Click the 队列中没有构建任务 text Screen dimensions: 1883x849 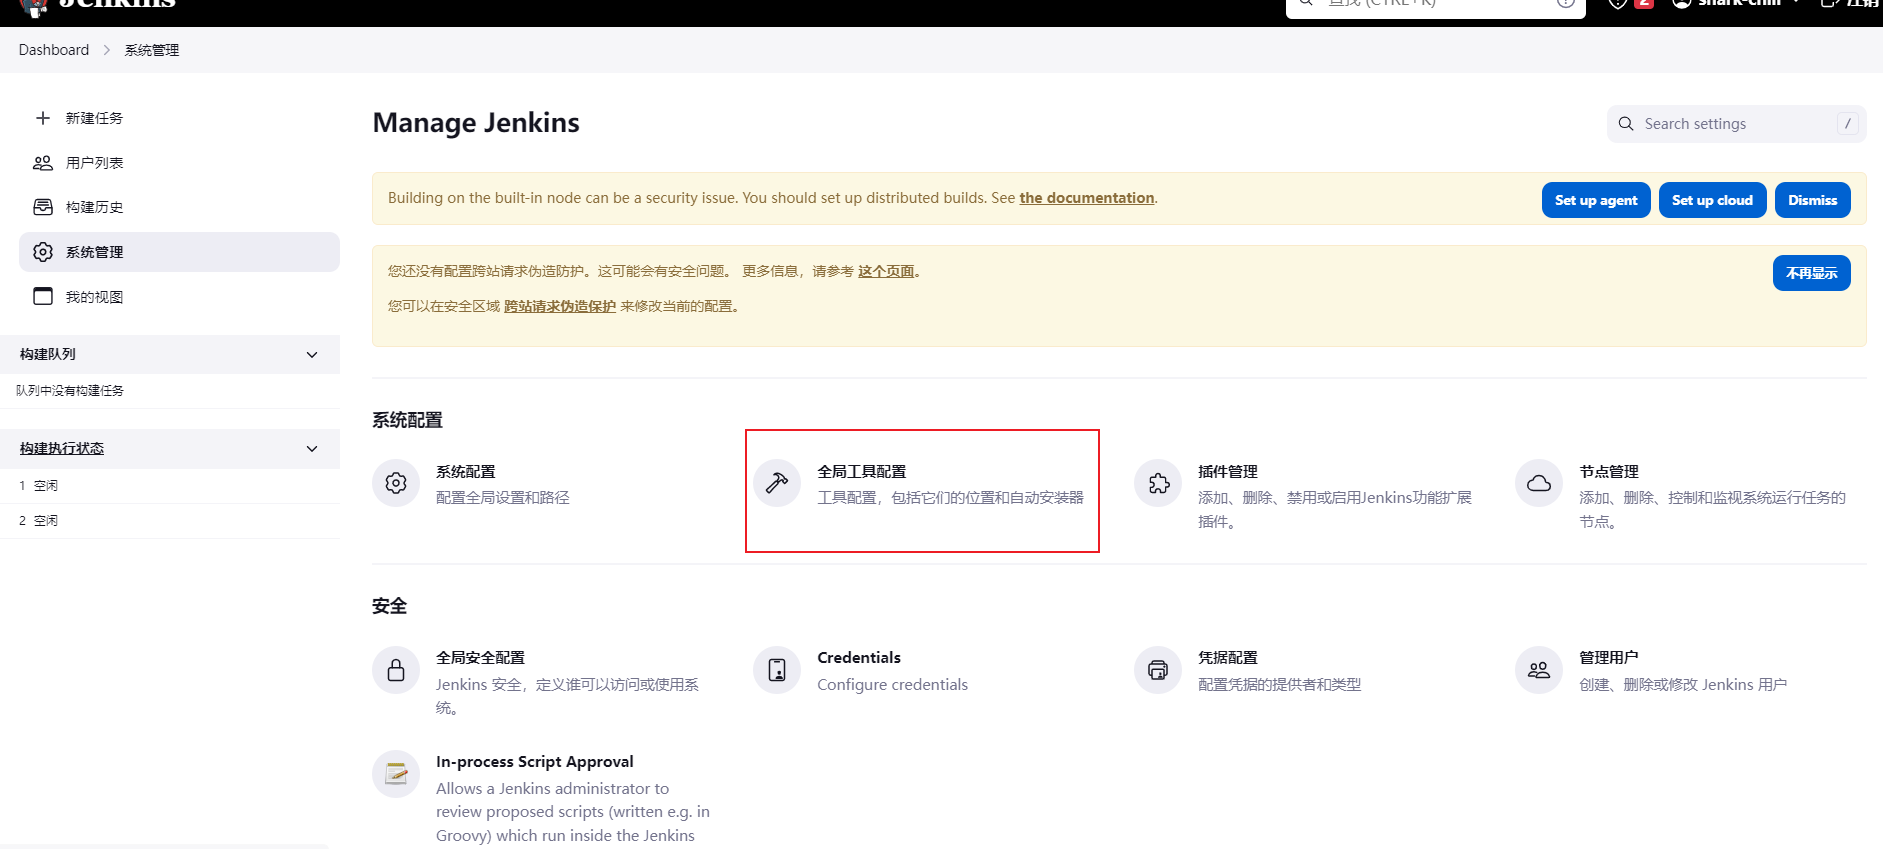(x=70, y=391)
